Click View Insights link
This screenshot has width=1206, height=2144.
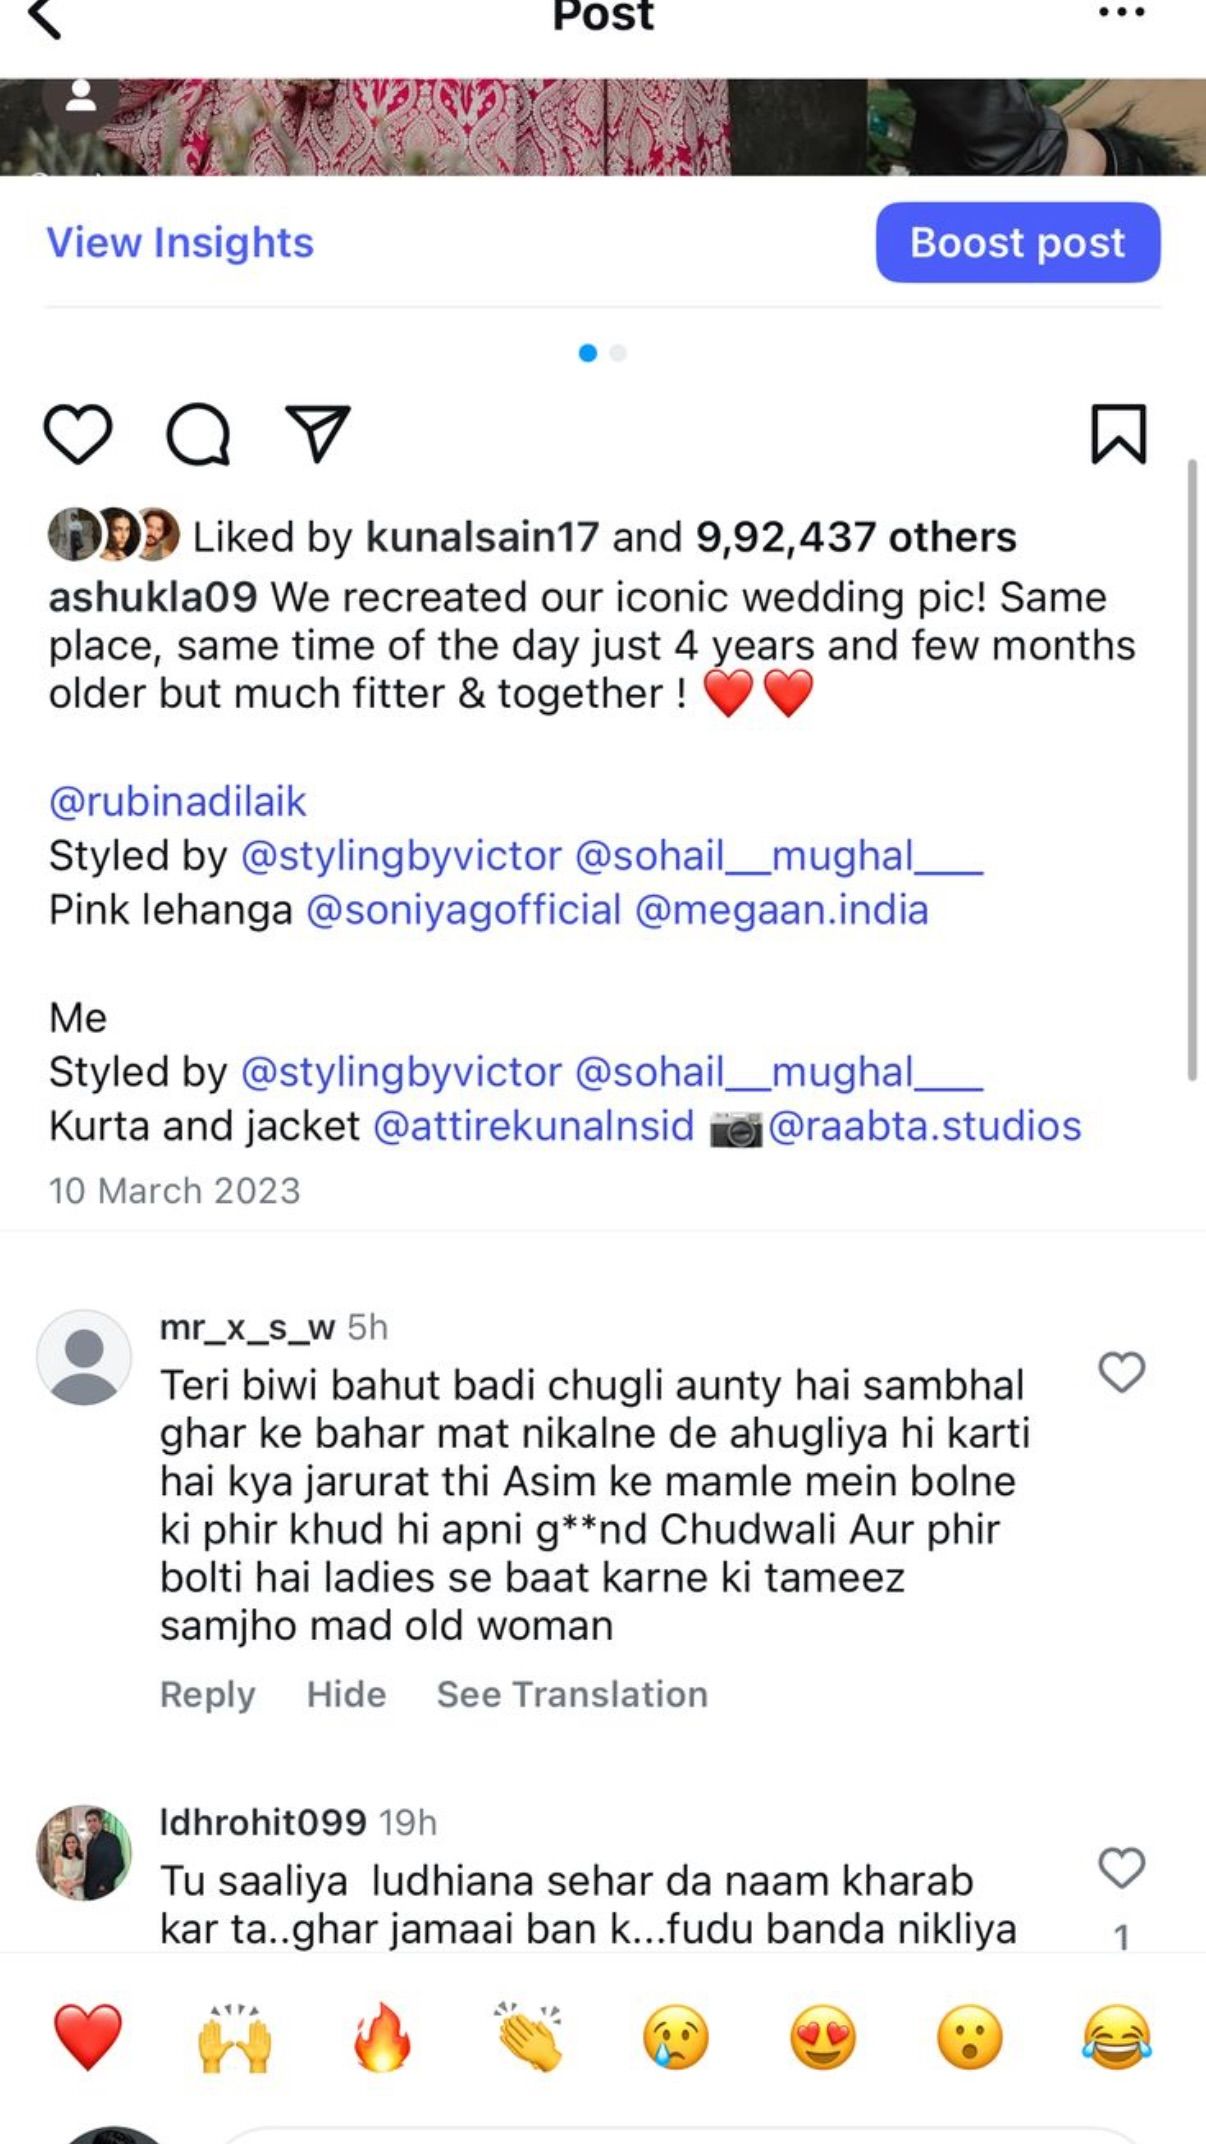pyautogui.click(x=180, y=243)
